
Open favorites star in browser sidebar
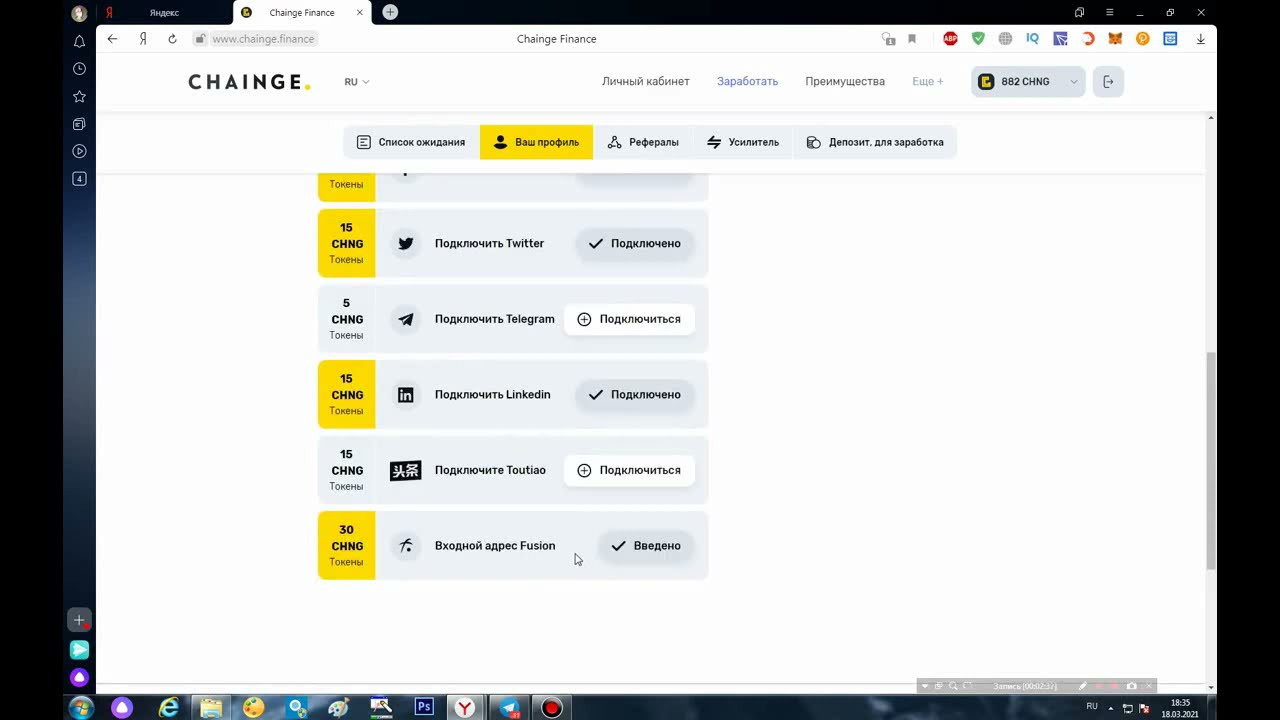click(x=79, y=97)
